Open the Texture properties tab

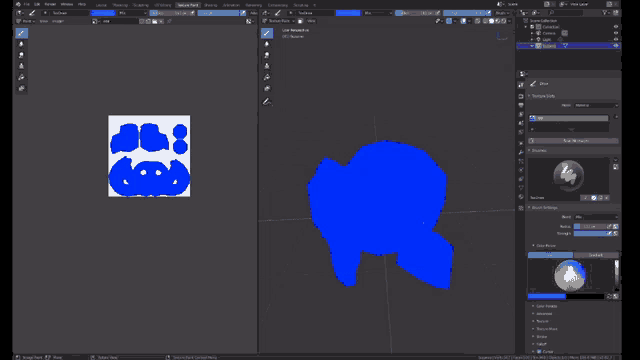tap(521, 208)
